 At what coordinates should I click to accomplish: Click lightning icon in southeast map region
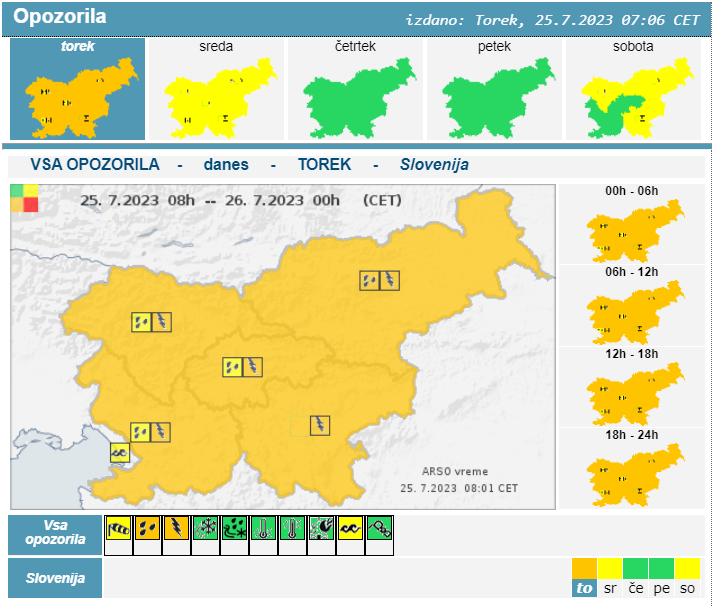pyautogui.click(x=320, y=425)
